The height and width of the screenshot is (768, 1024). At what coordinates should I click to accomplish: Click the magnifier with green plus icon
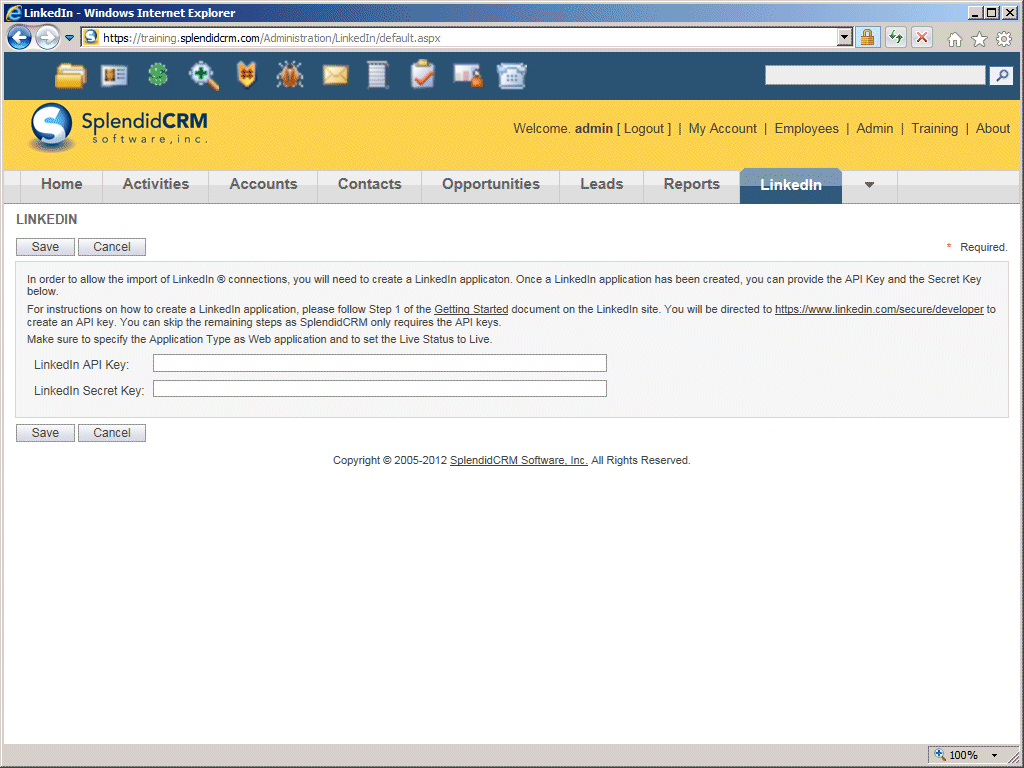(203, 75)
